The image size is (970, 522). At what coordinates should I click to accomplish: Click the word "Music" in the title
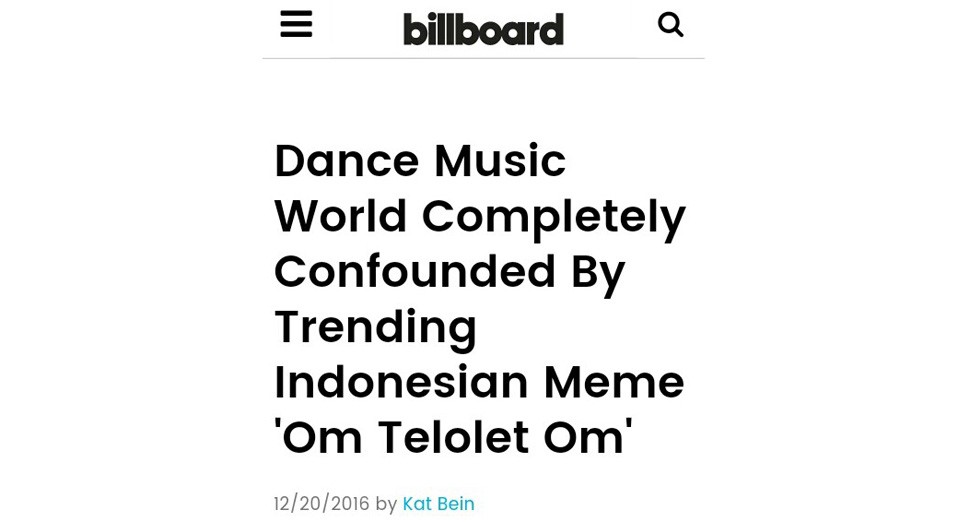[500, 161]
